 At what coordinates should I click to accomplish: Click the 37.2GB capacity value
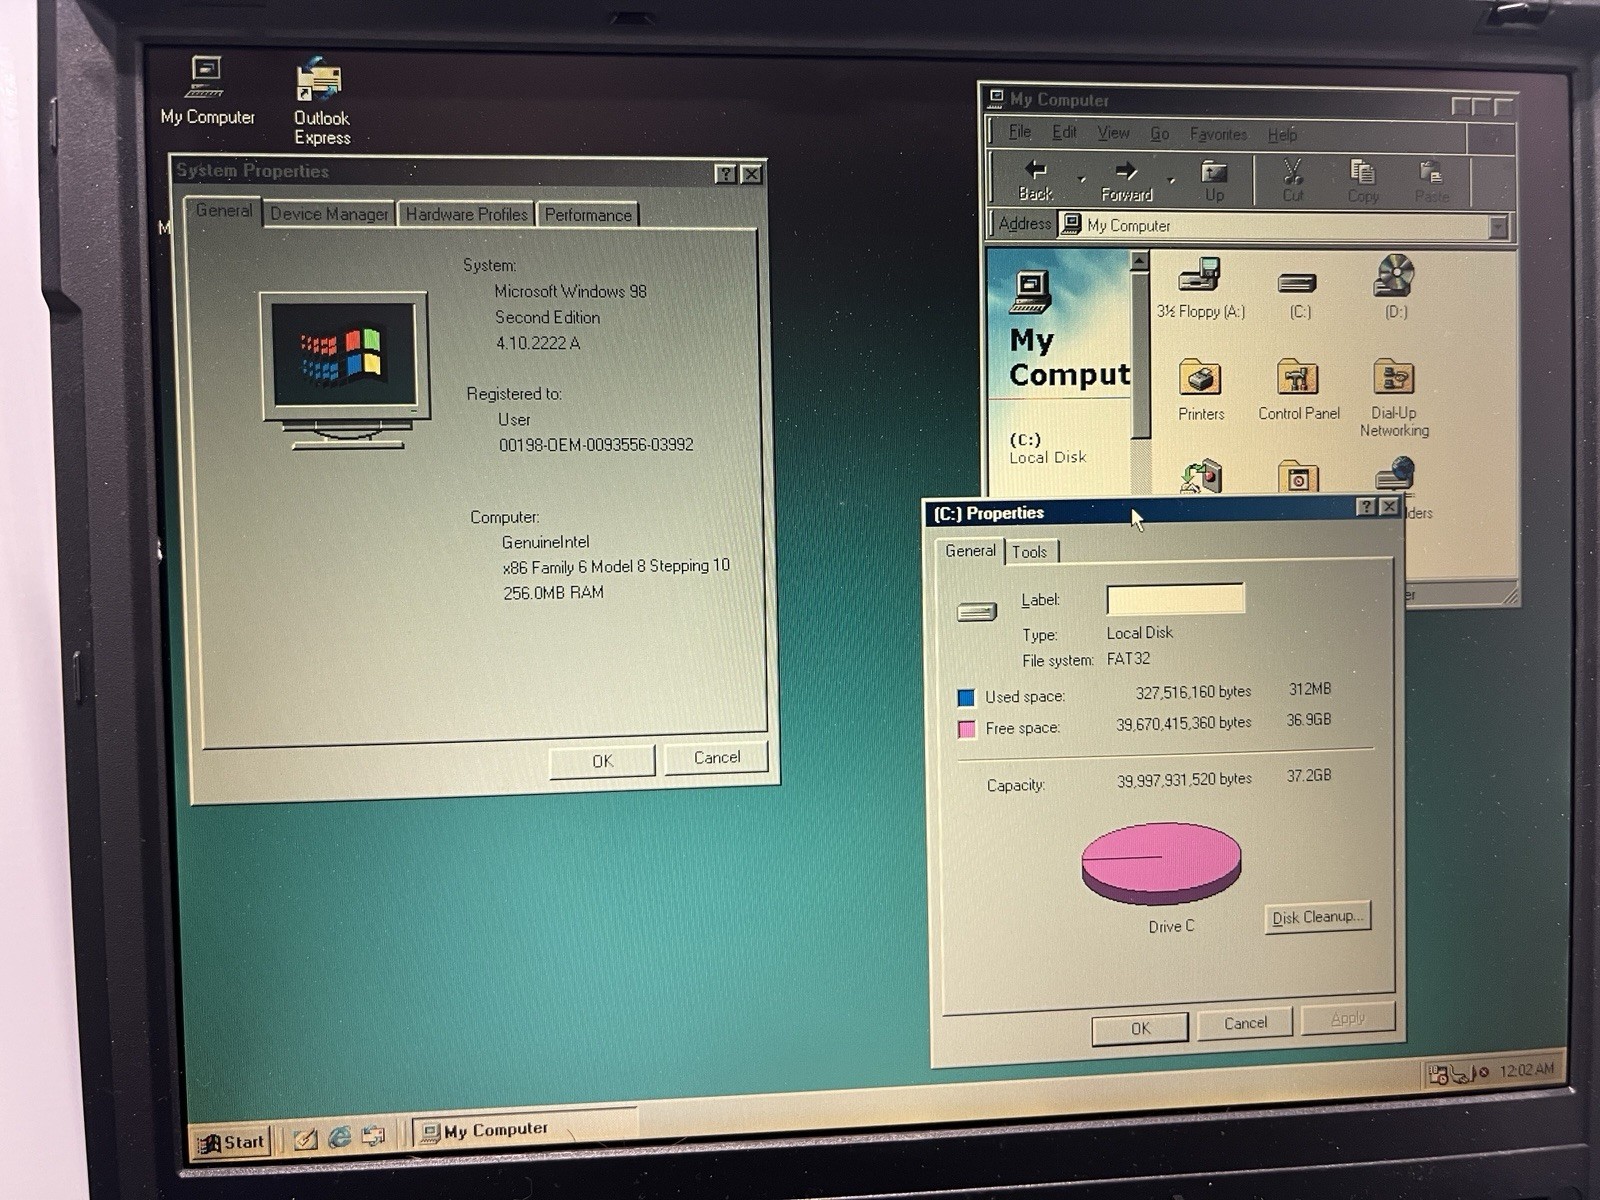coord(1308,775)
